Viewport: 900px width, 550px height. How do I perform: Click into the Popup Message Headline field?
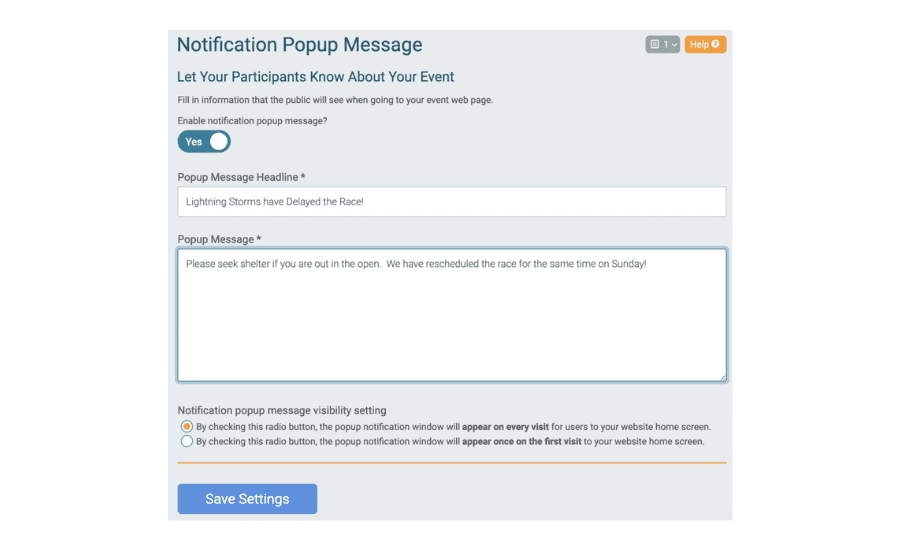click(x=452, y=202)
